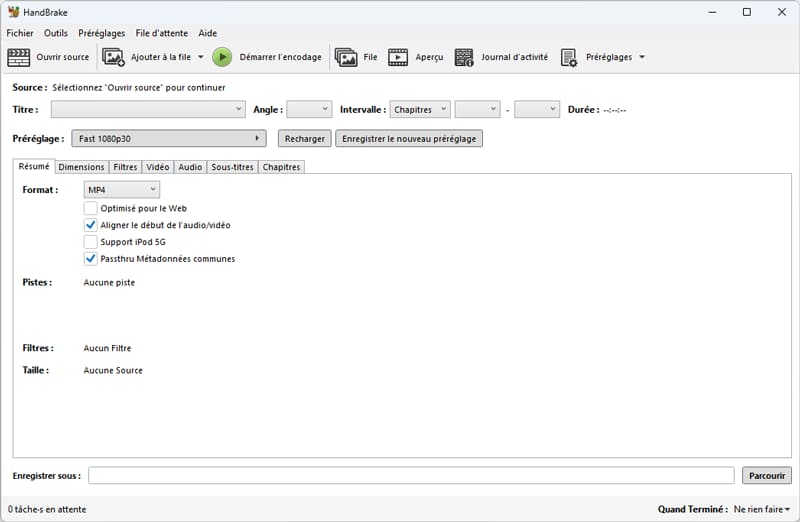Click the Ajouter à la file icon

(x=114, y=57)
